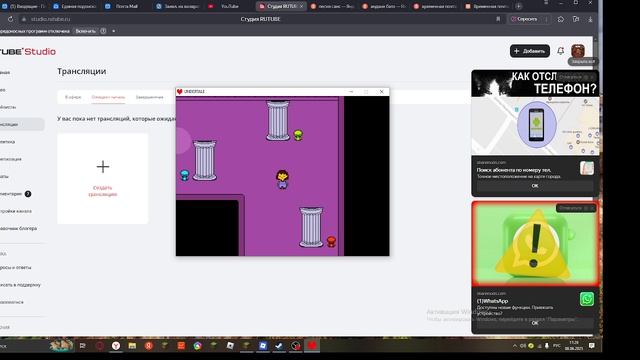
Task: Show hidden system tray icons
Action: coord(514,346)
